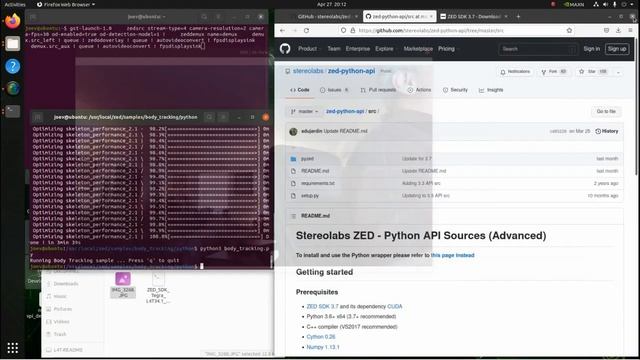Viewport: 640px width, 360px height.
Task: Open the globe application icon in the dock
Action: pos(13,88)
